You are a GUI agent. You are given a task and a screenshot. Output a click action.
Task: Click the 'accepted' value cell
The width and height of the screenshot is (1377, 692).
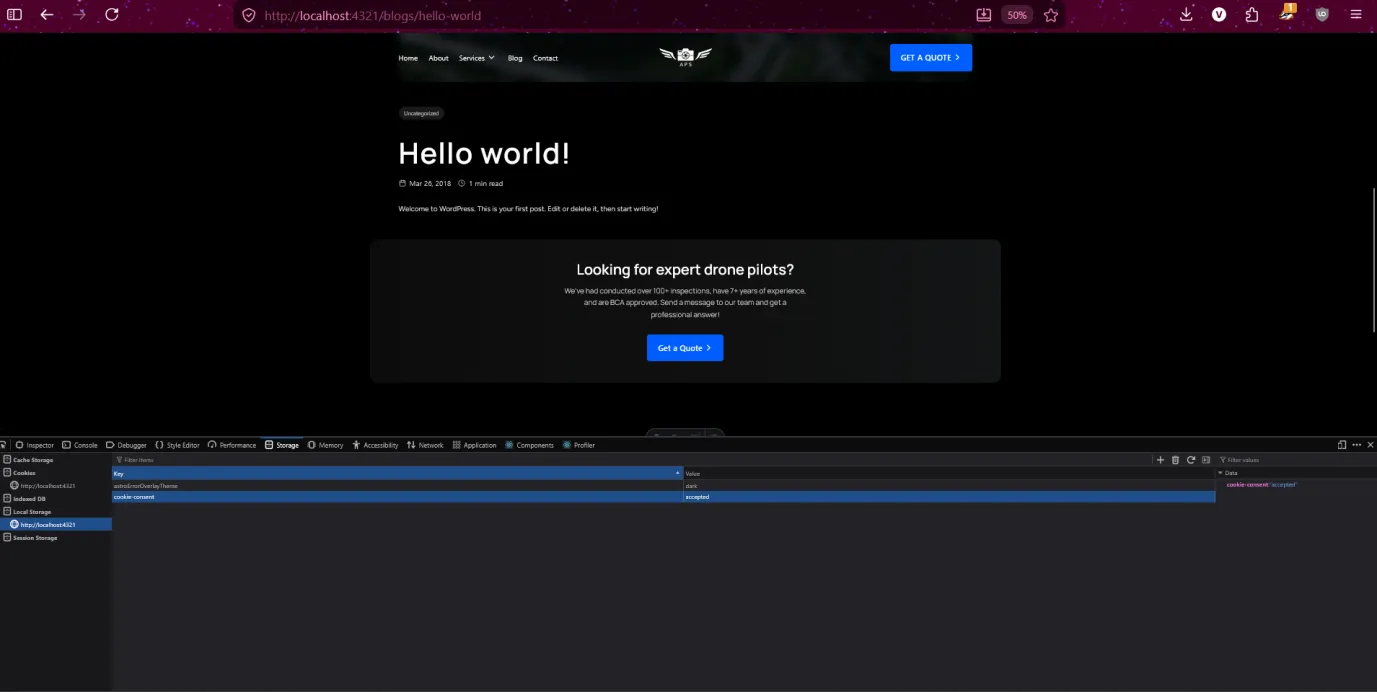[x=948, y=497]
